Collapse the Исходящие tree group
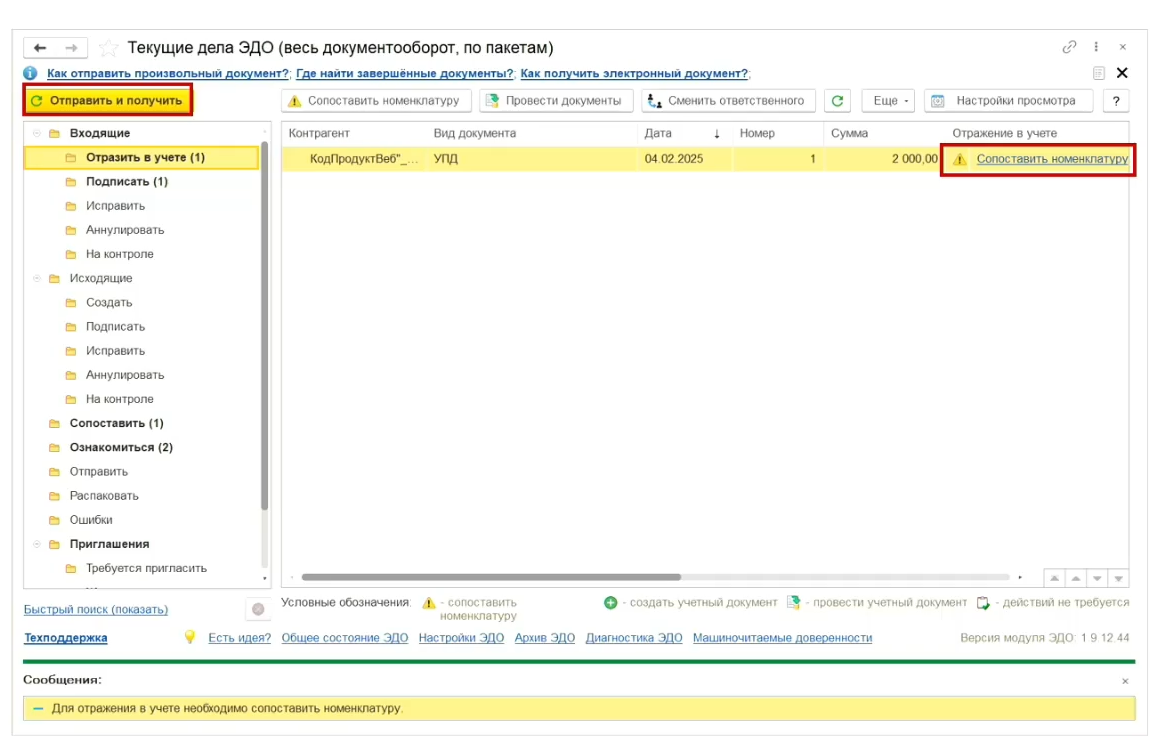Image resolution: width=1165 pixels, height=737 pixels. (x=37, y=278)
